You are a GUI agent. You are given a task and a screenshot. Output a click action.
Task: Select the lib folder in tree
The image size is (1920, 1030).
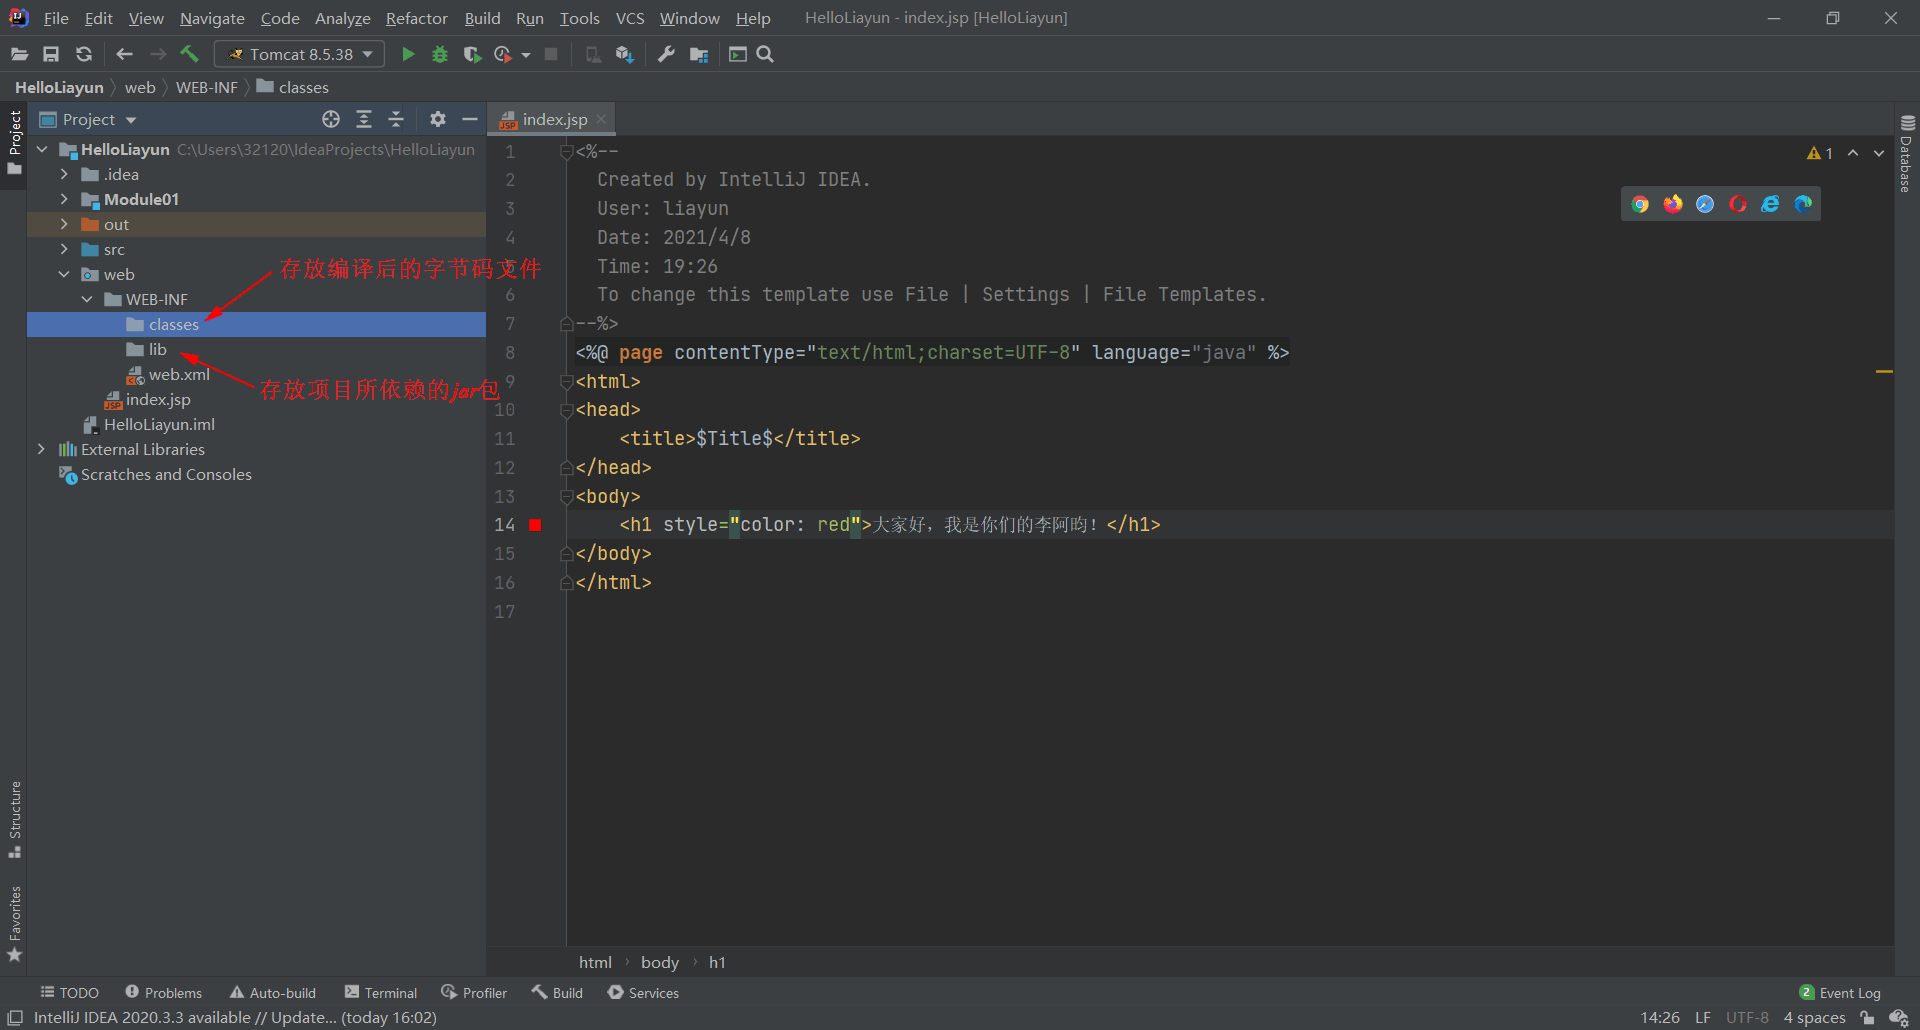[x=256, y=349]
